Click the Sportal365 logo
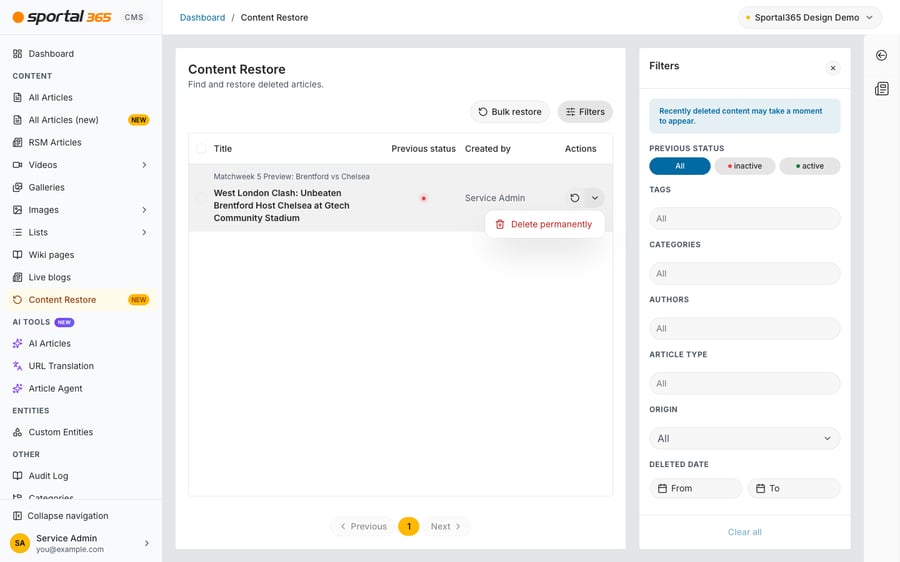The height and width of the screenshot is (562, 900). 62,17
